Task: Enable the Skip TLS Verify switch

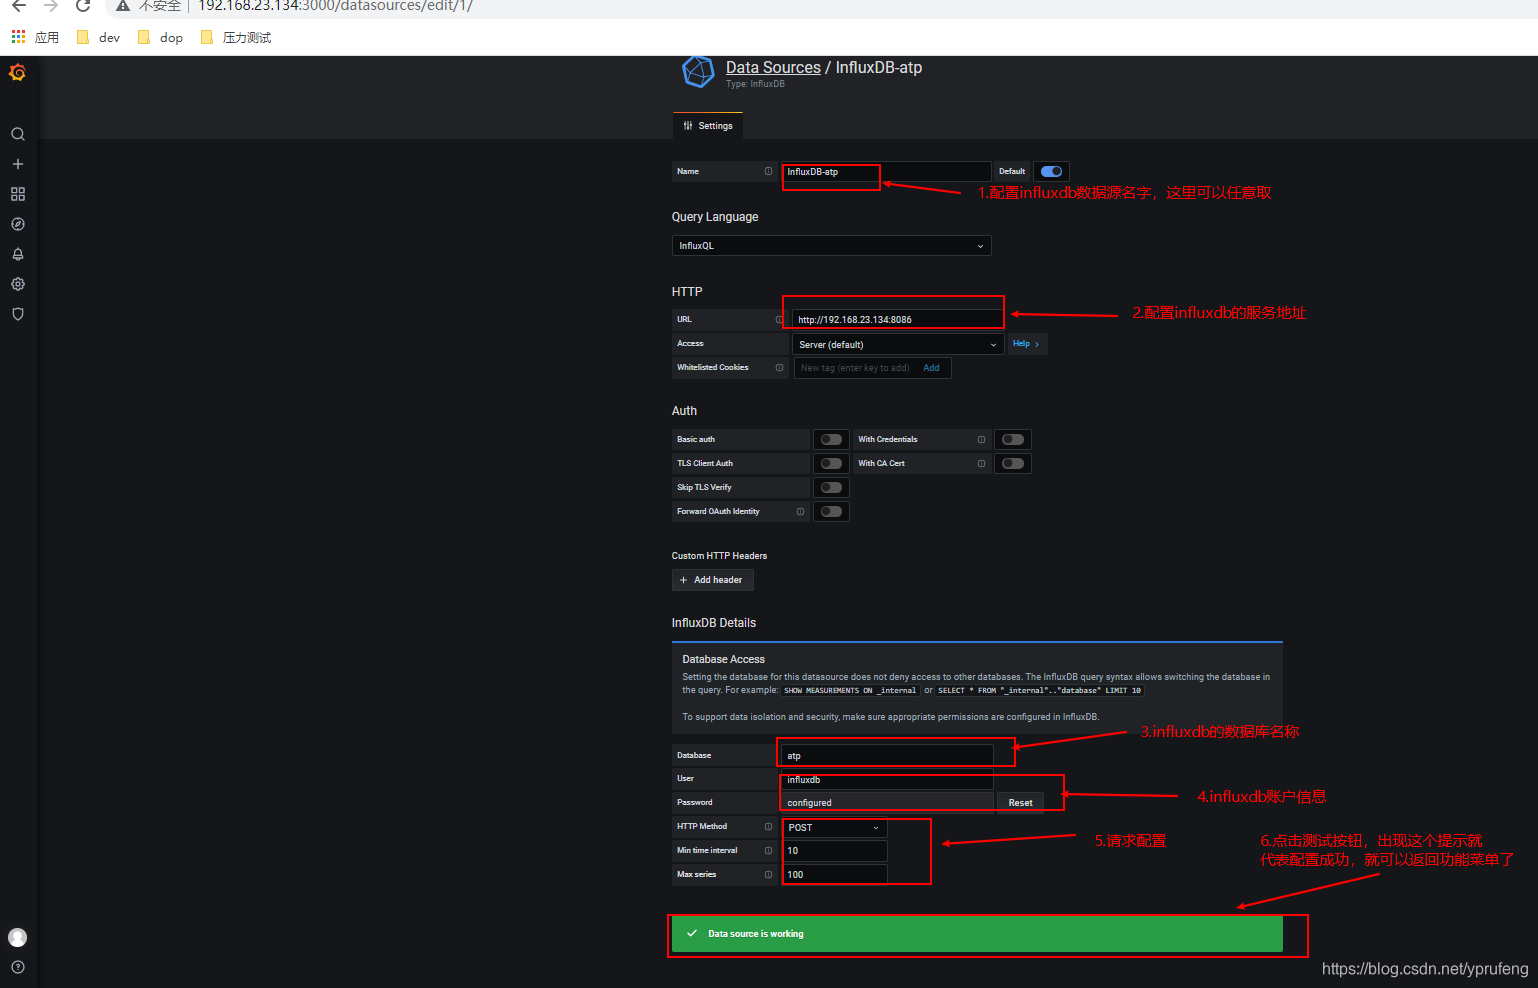Action: (x=831, y=487)
